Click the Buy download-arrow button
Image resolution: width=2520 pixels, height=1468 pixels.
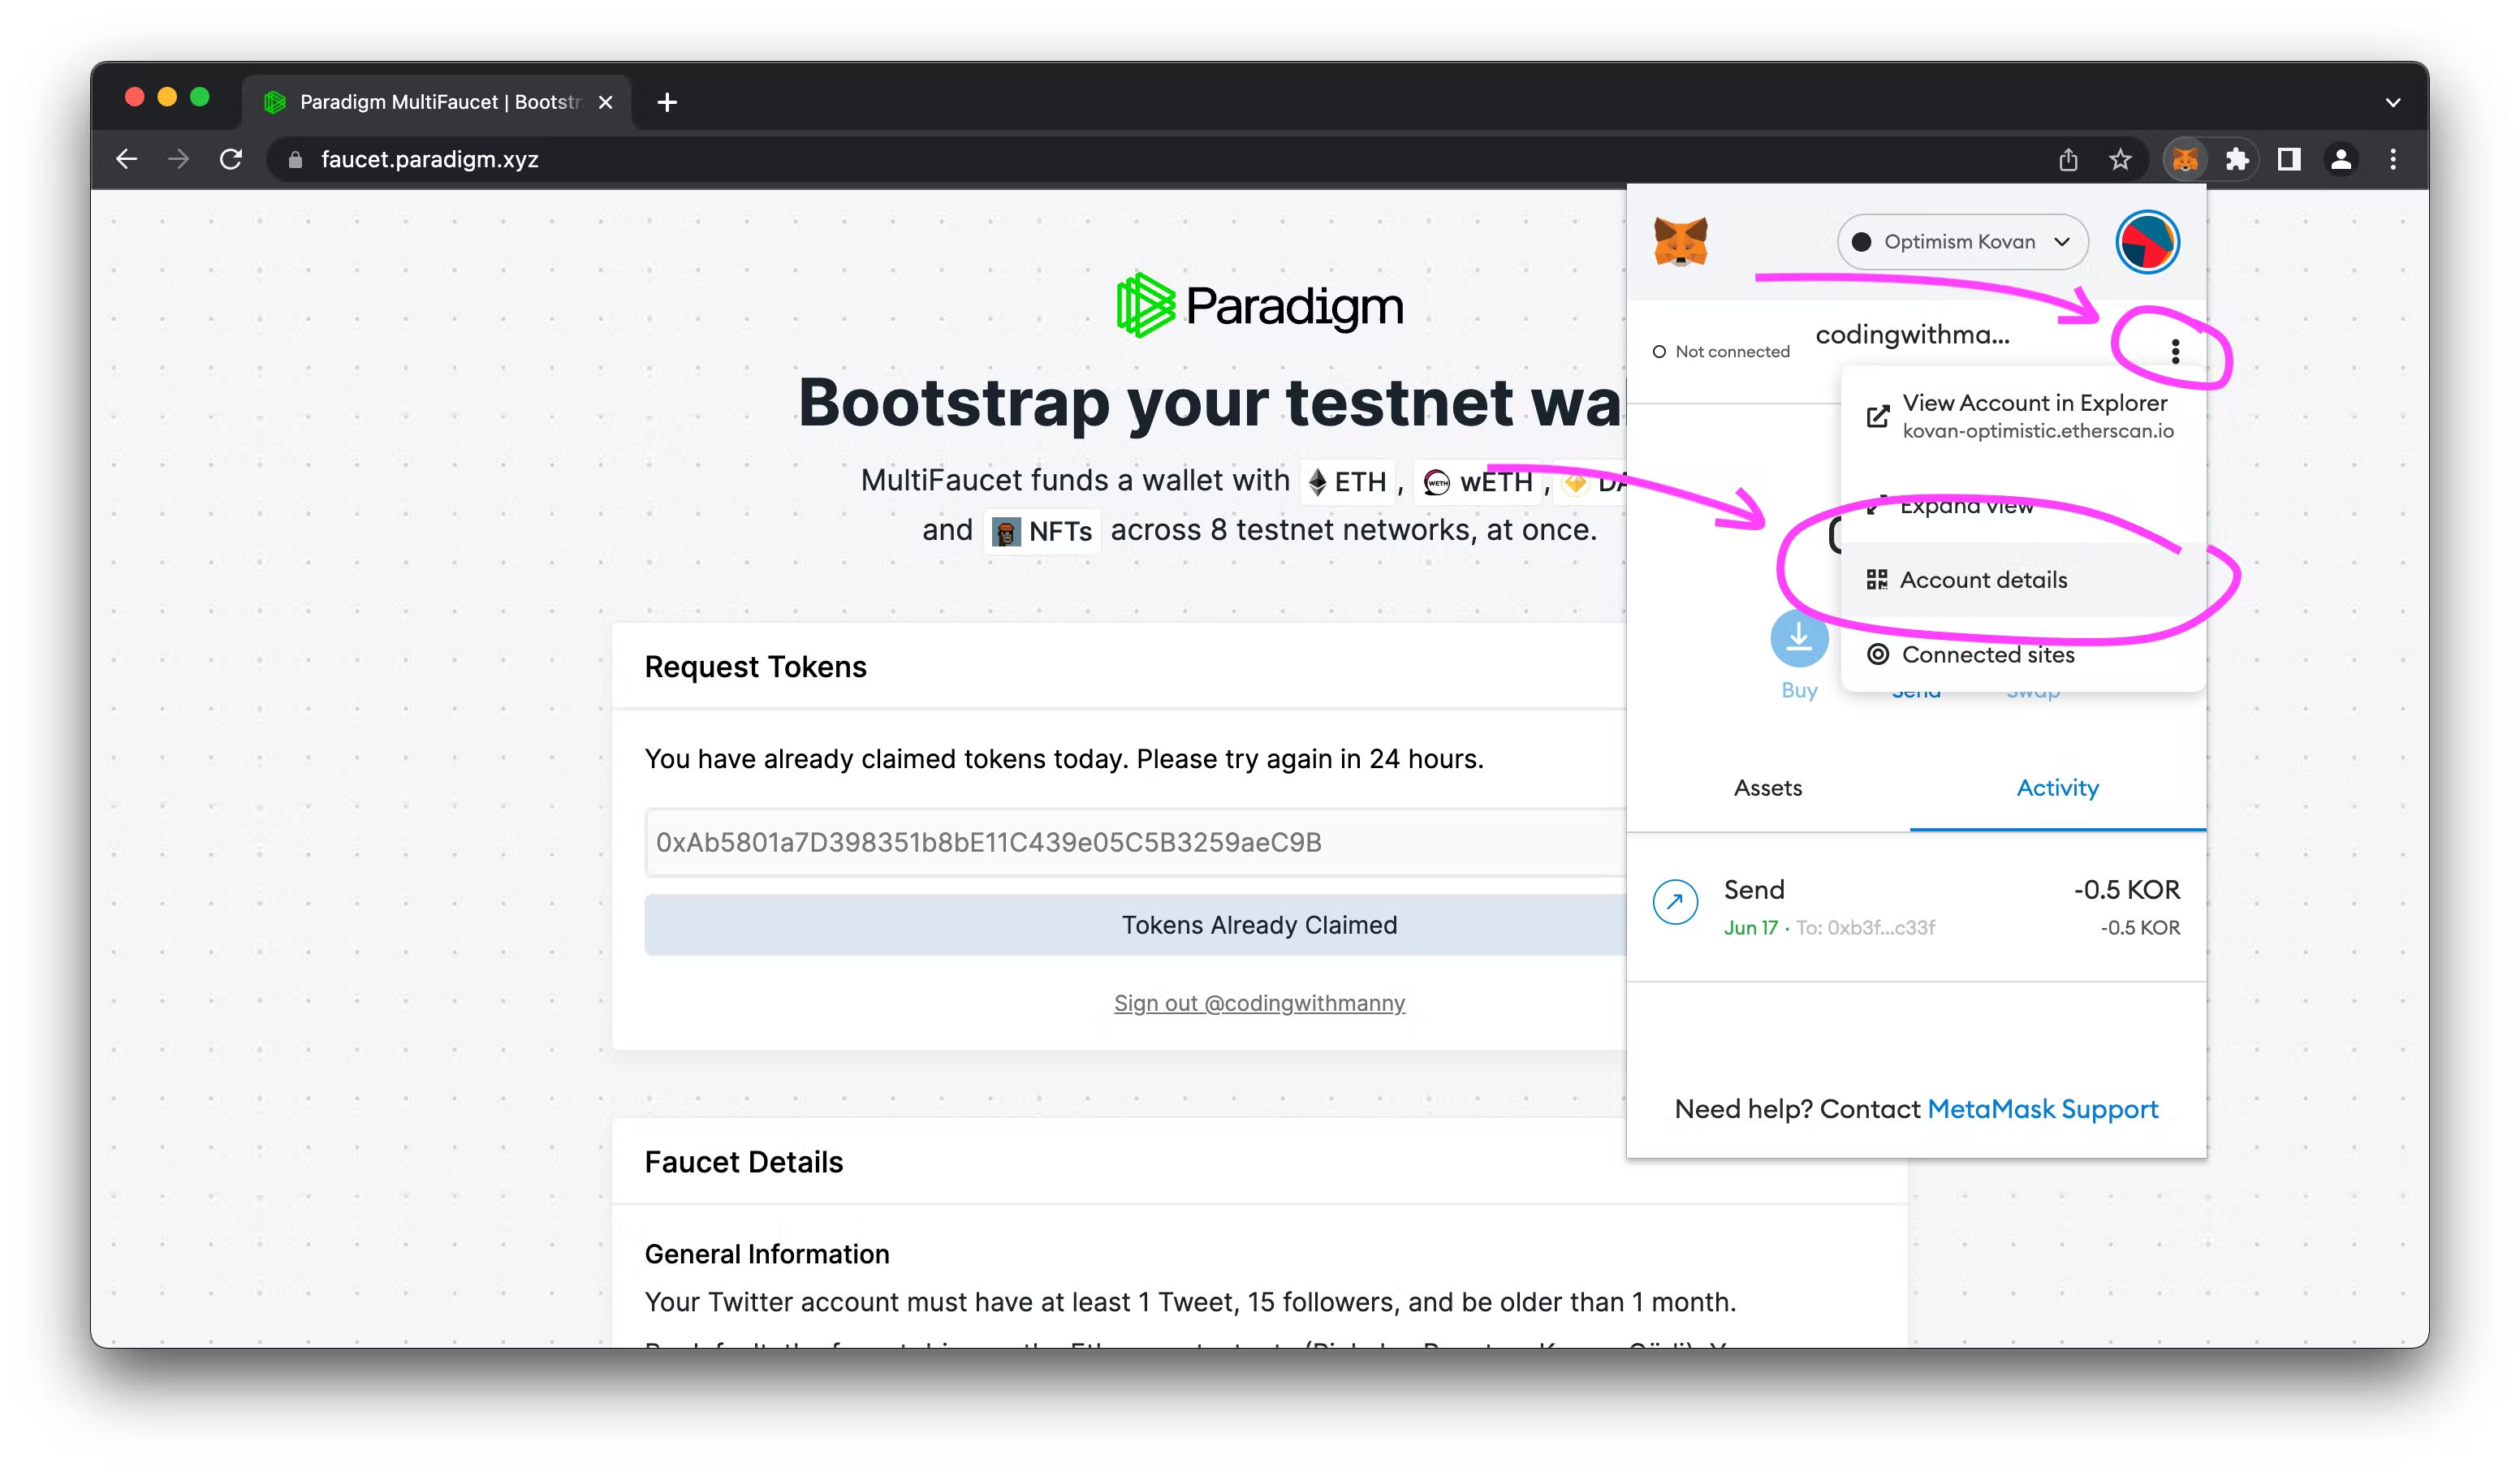pyautogui.click(x=1799, y=638)
